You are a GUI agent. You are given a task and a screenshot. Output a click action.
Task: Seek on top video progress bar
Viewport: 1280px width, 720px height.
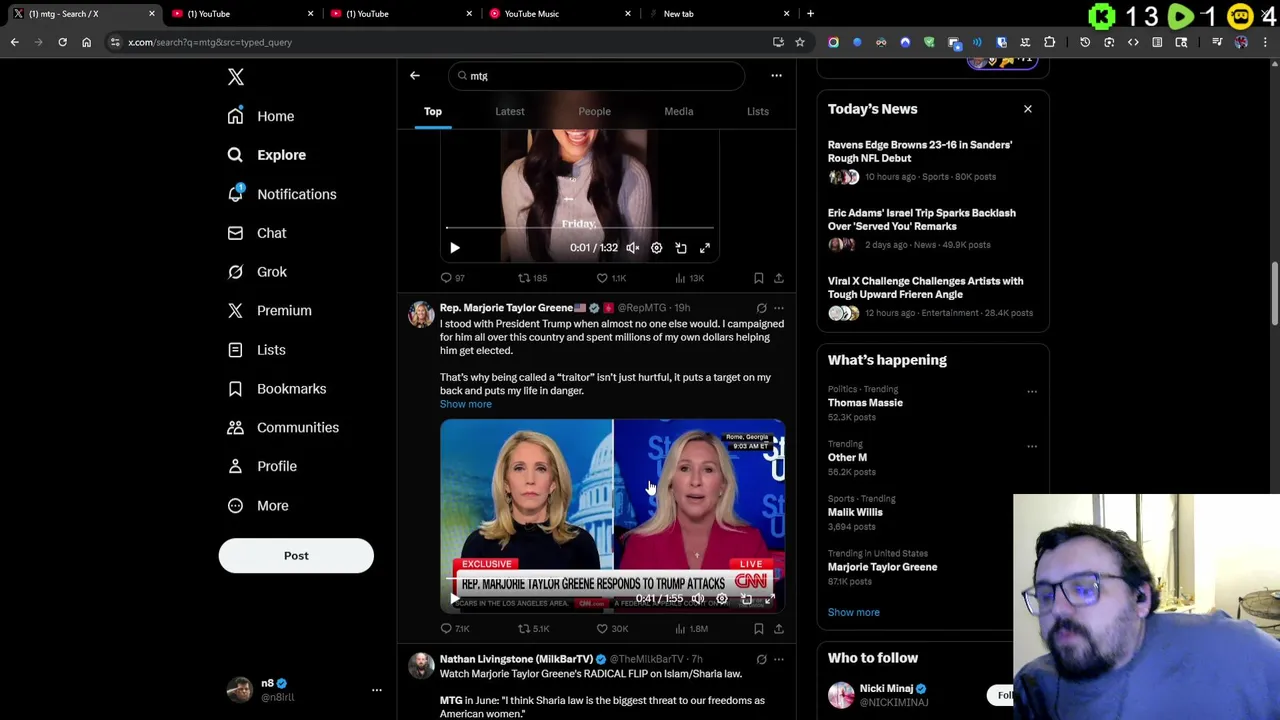pos(580,229)
